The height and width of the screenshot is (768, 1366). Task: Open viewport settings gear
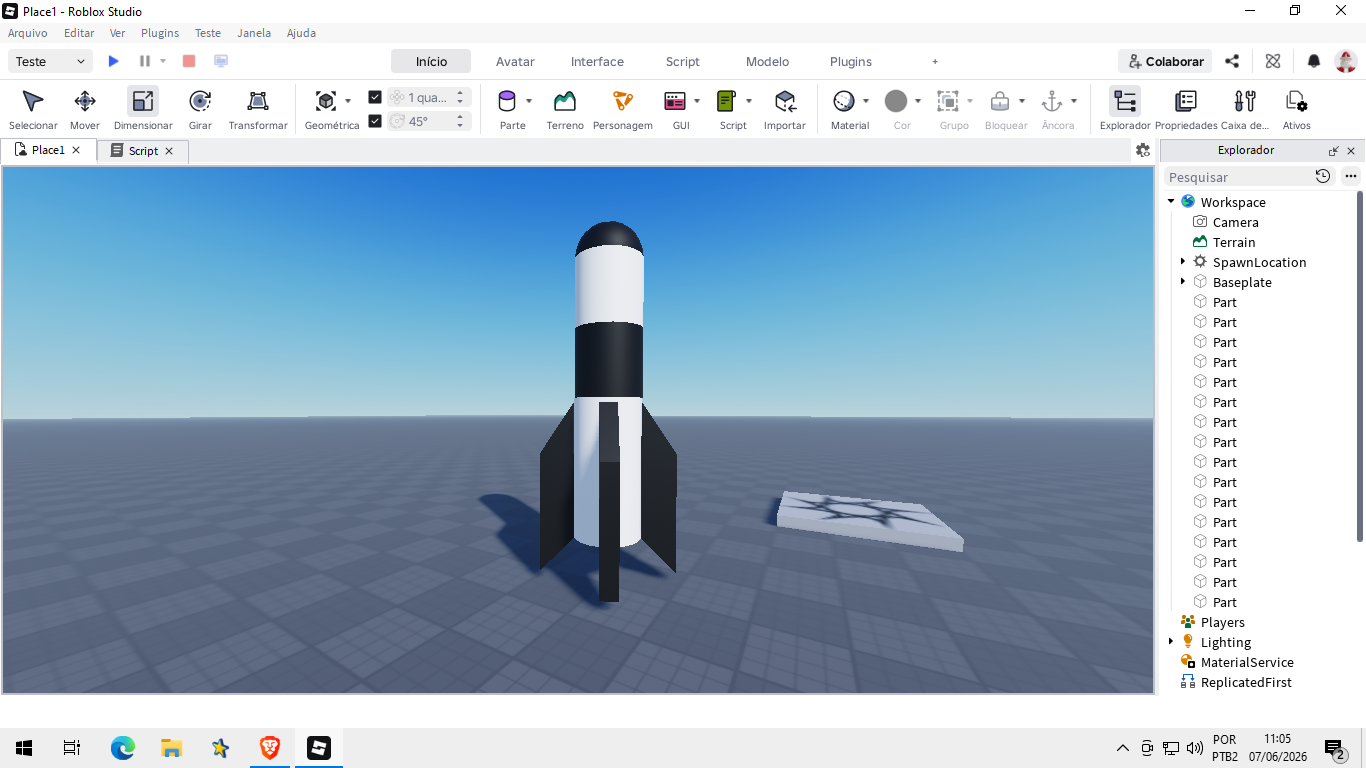point(1143,150)
